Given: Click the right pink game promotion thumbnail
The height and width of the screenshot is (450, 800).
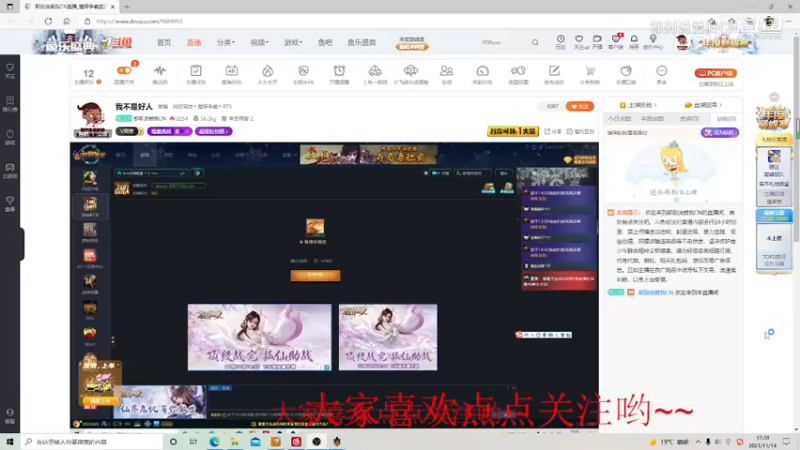Looking at the screenshot, I should tap(388, 337).
